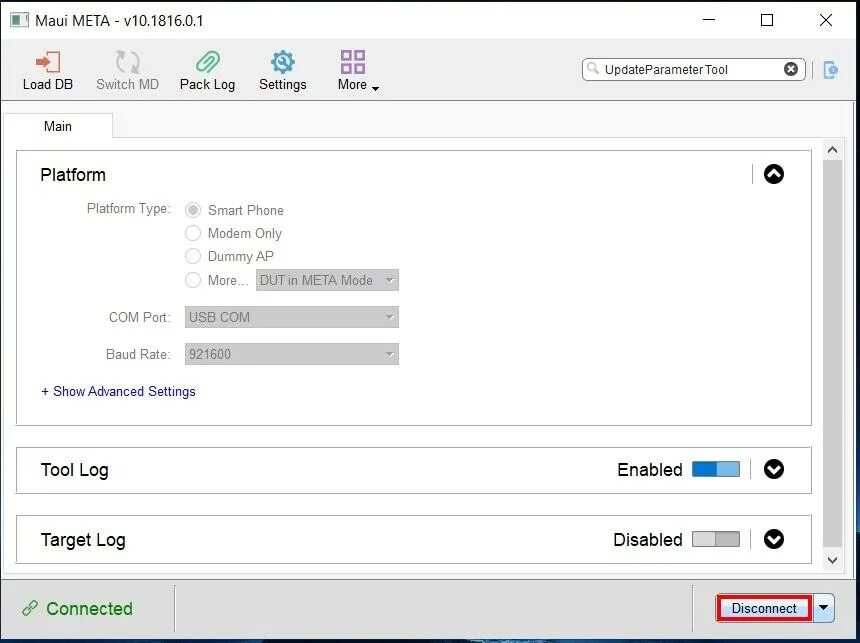Screen dimensions: 860x643
Task: Collapse the Platform section chevron
Action: (x=773, y=174)
